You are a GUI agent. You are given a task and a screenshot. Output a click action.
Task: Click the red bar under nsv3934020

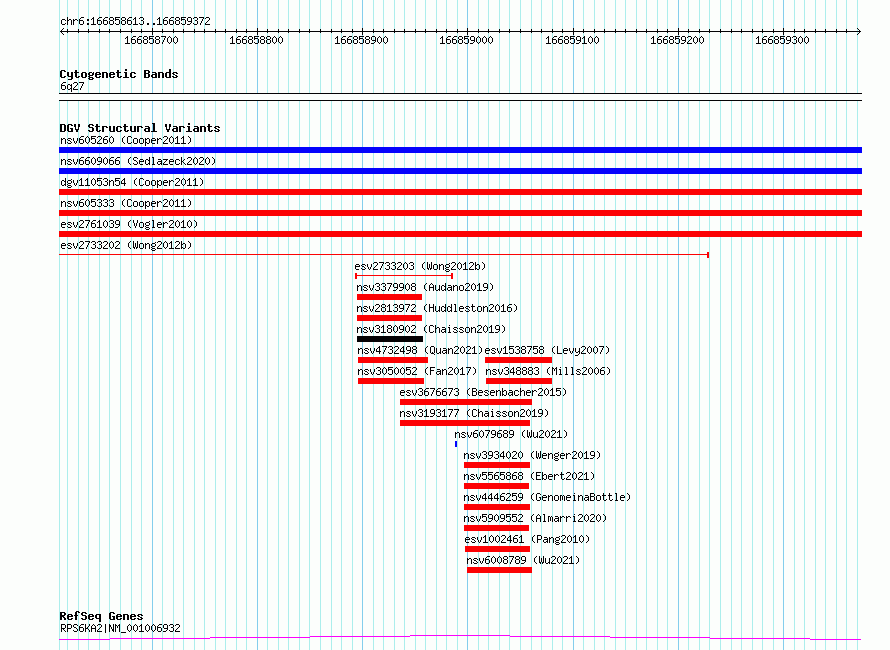tap(497, 465)
